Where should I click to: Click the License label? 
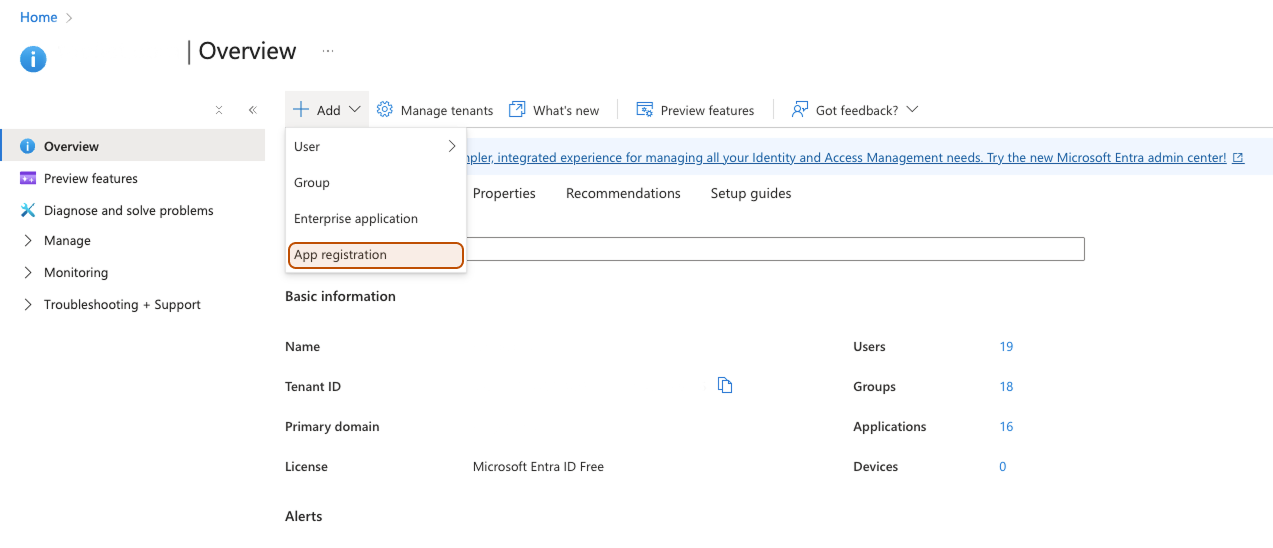point(306,467)
